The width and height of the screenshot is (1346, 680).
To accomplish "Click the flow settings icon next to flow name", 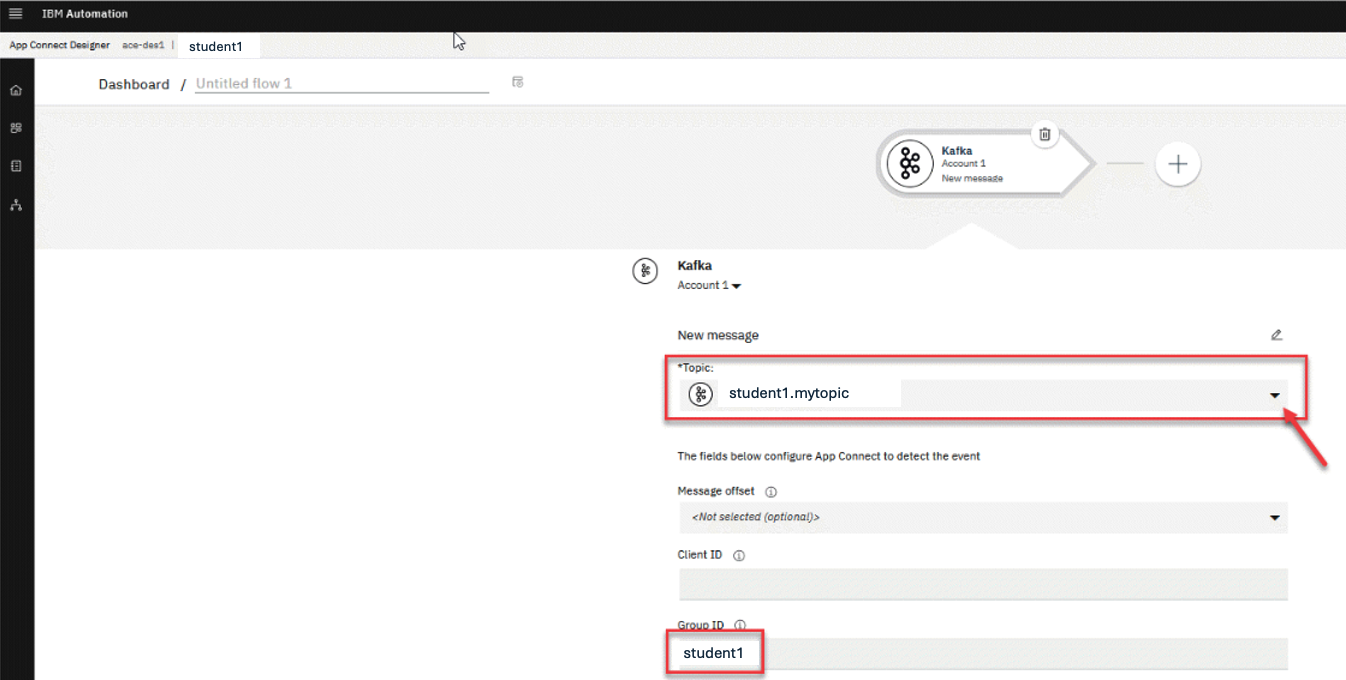I will coord(518,82).
